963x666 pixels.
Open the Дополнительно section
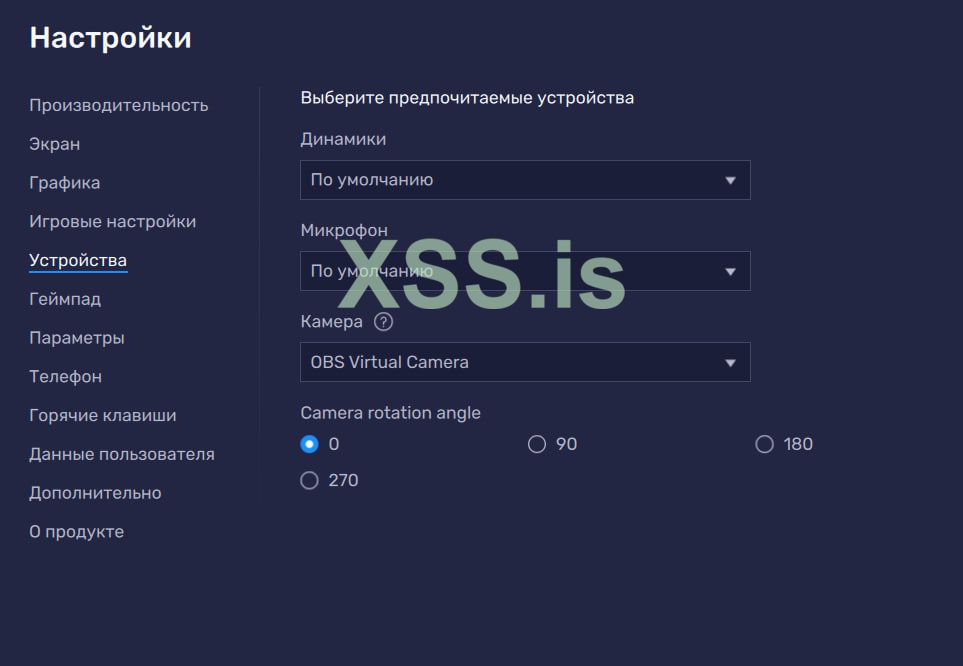[x=94, y=493]
